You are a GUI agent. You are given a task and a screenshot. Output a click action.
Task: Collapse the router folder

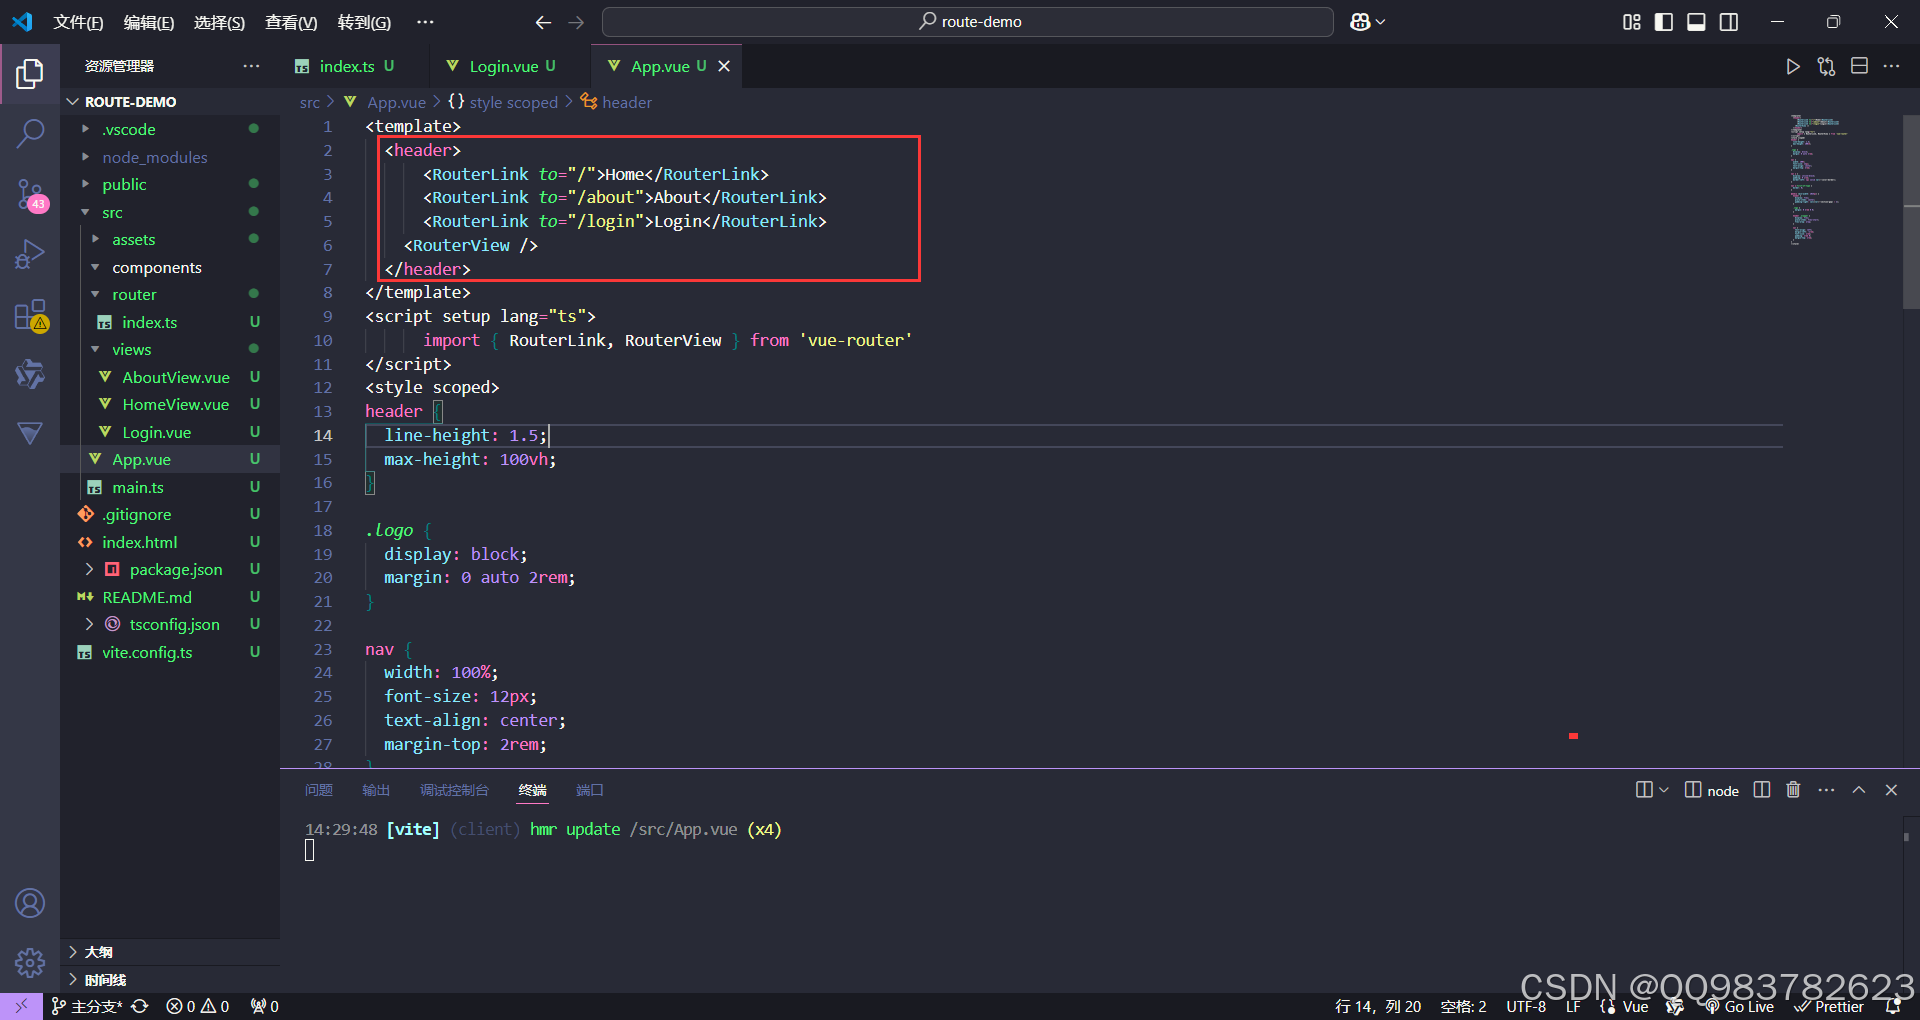[96, 294]
